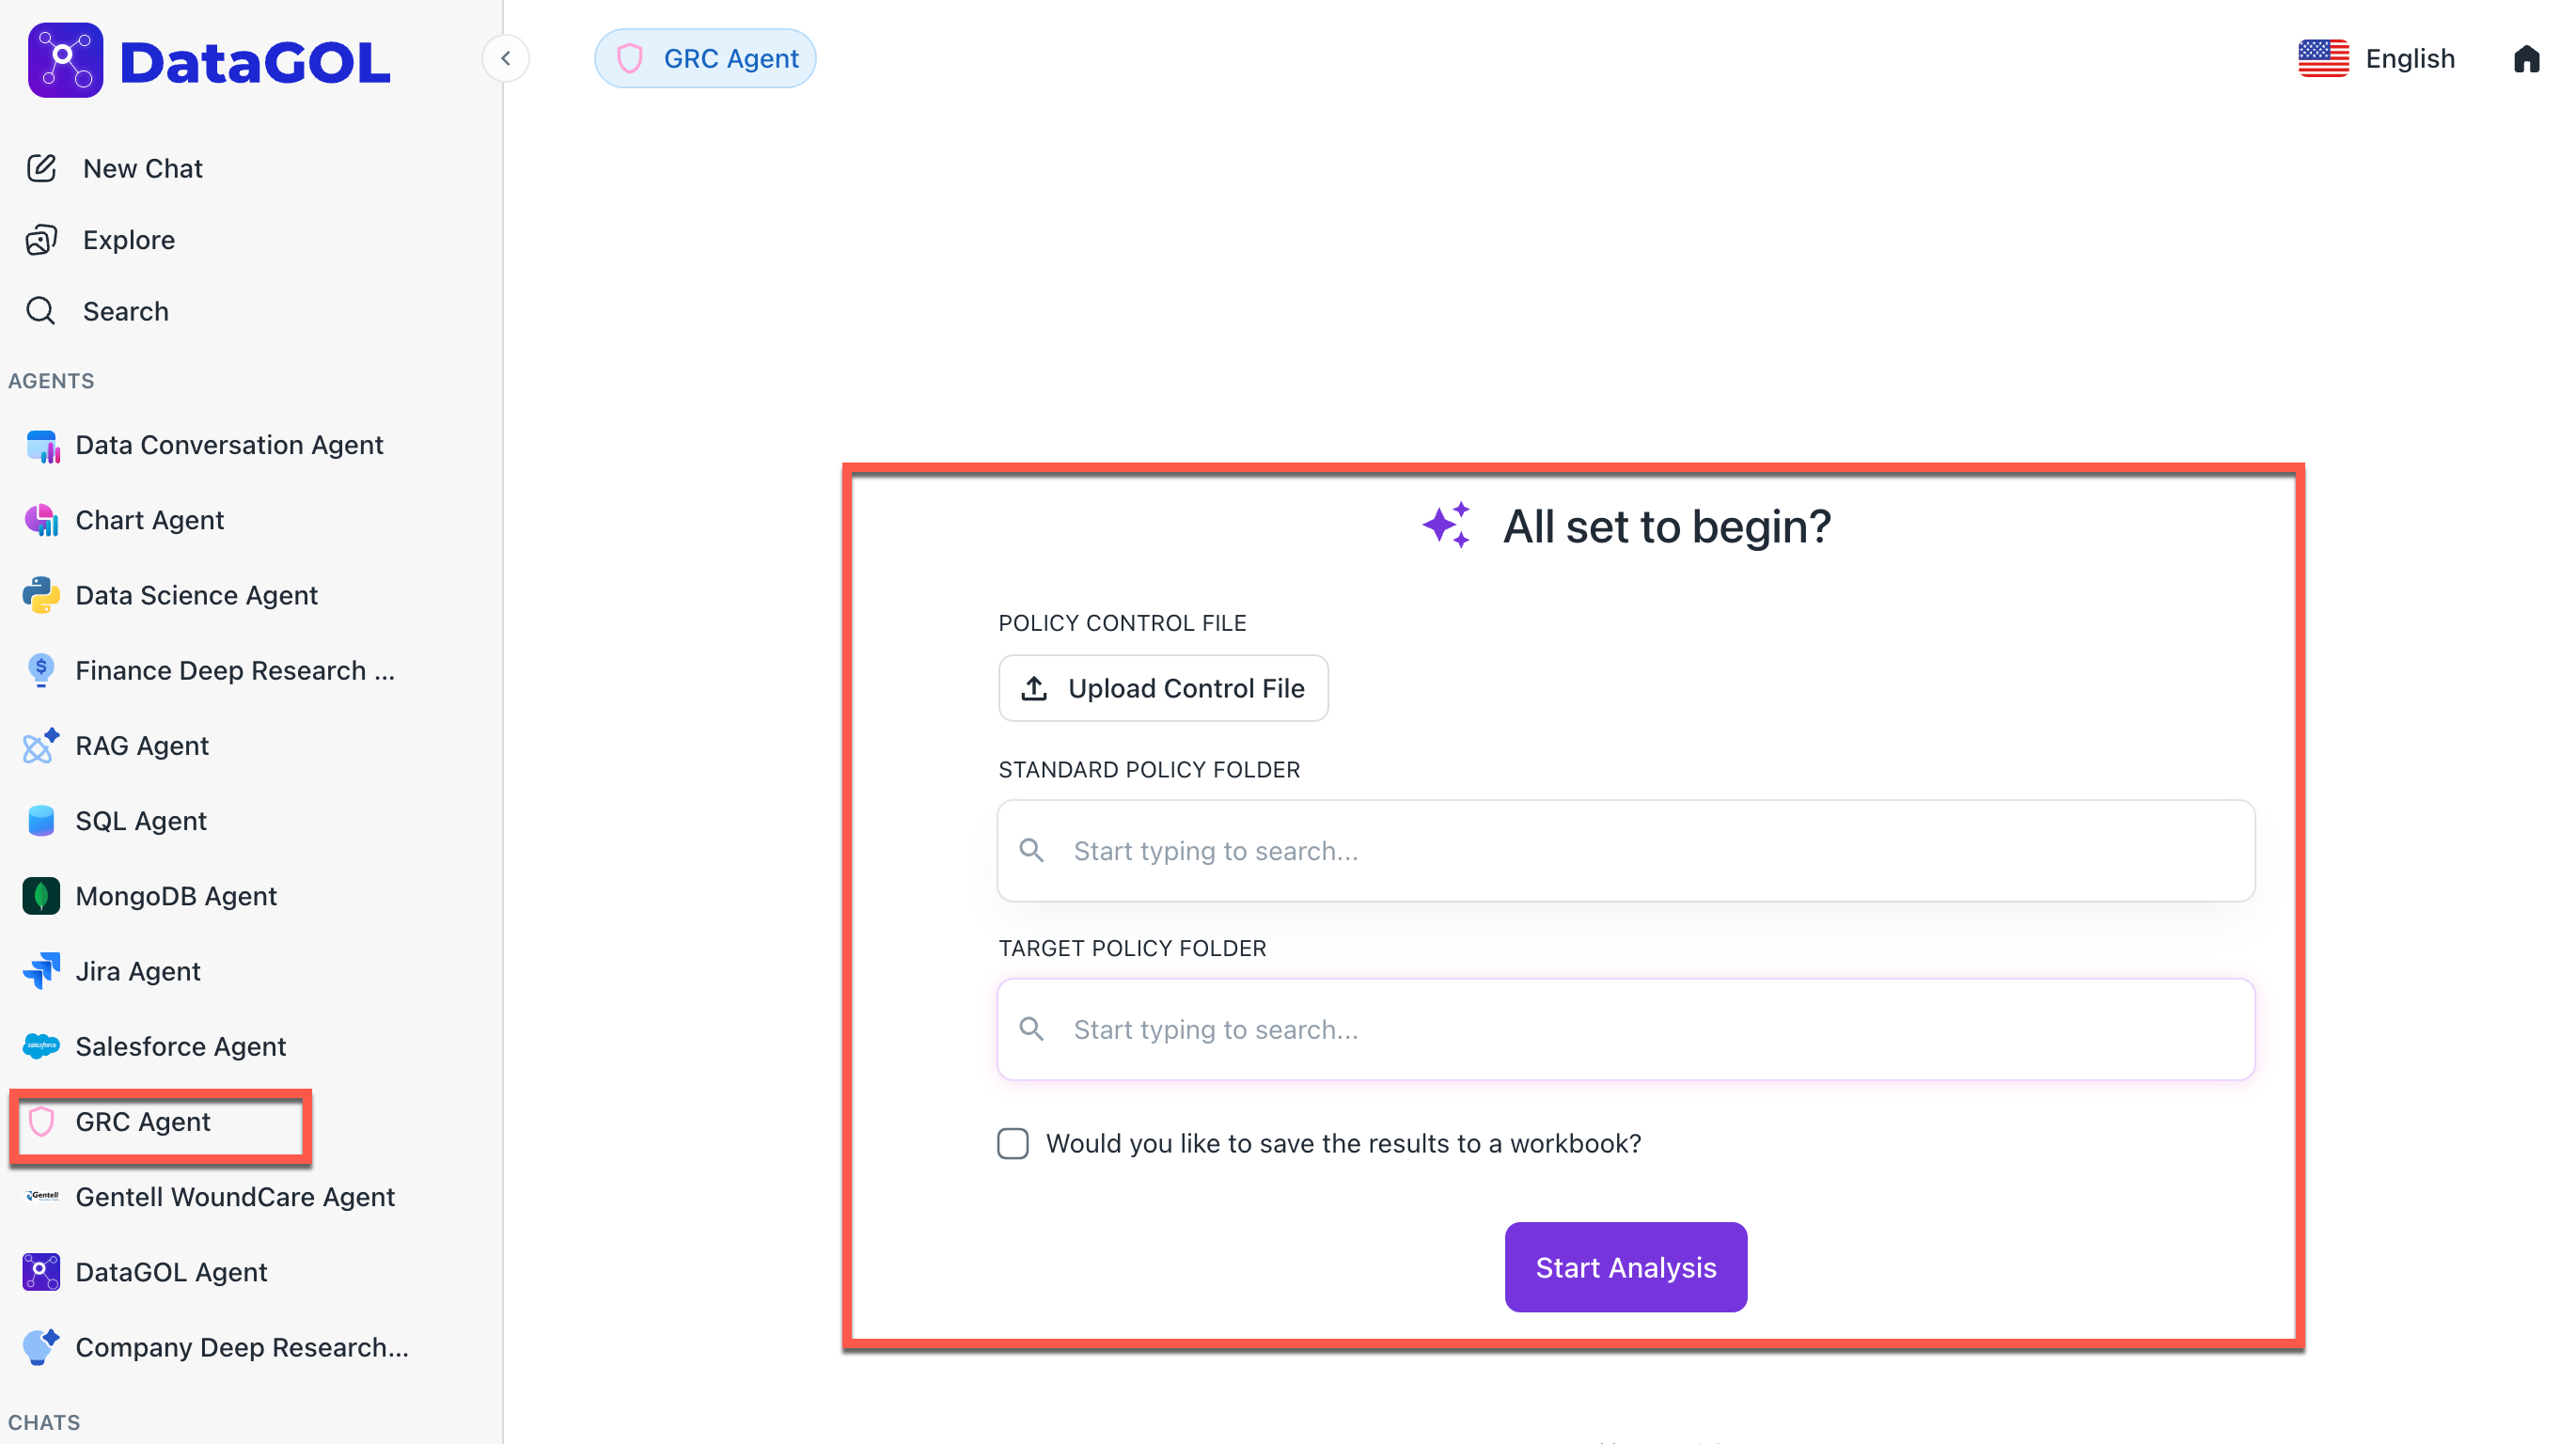The image size is (2576, 1444).
Task: Open the Data Science Agent Python icon
Action: click(41, 595)
